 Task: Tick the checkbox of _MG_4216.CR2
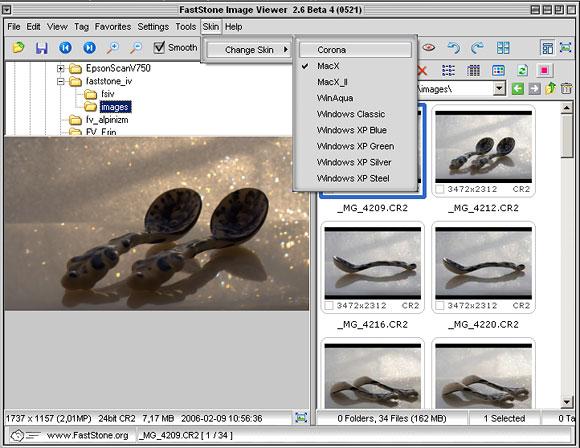coord(328,306)
